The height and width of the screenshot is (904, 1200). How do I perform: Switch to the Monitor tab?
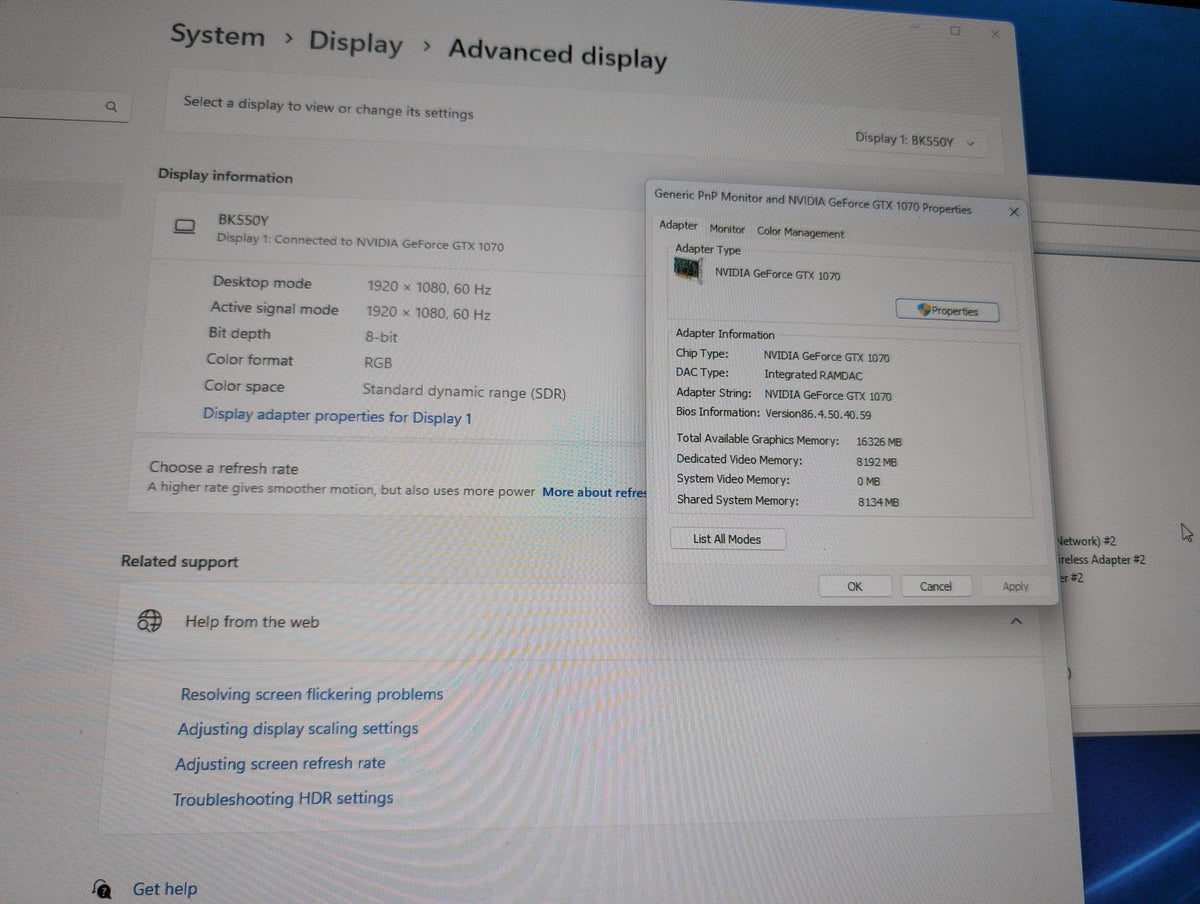point(727,229)
